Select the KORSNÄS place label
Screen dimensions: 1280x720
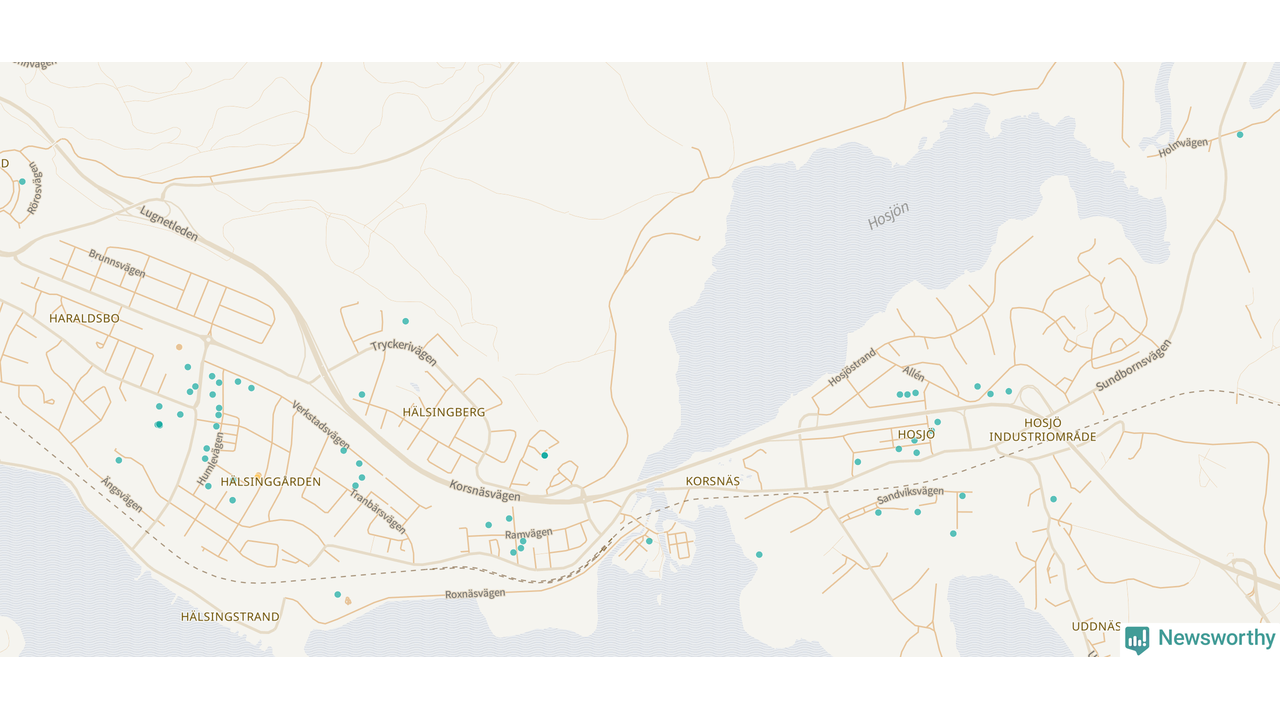[x=712, y=481]
